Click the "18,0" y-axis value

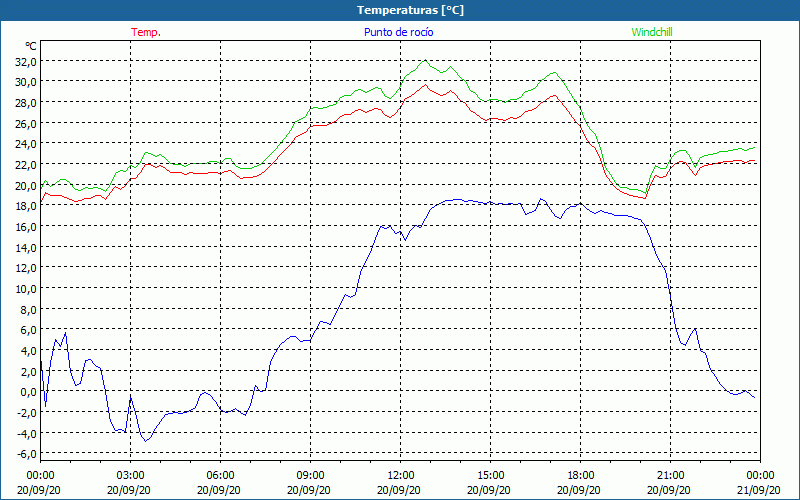point(26,206)
